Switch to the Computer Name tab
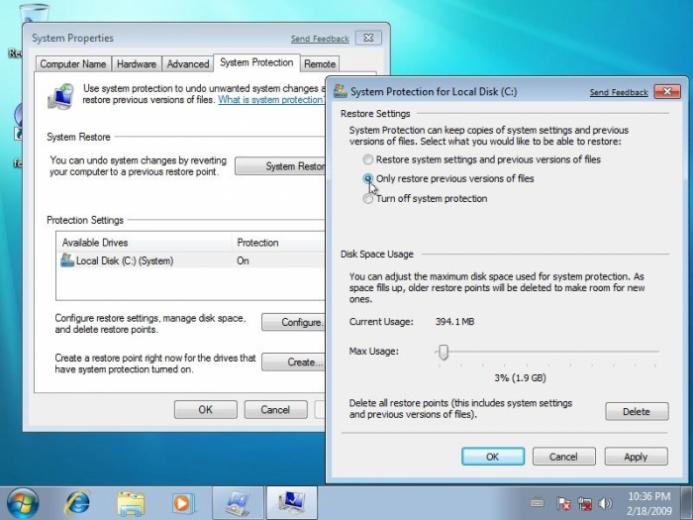Screen dimensions: 693x520 pos(73,64)
